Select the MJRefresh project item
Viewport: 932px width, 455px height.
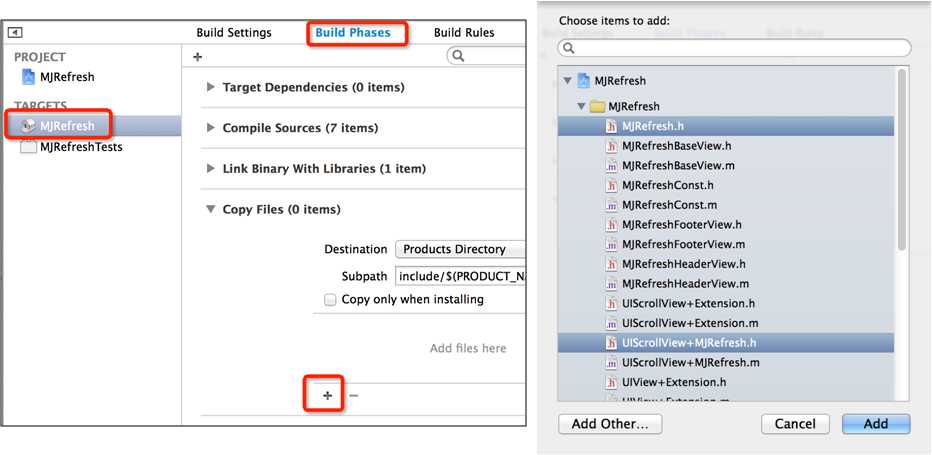(67, 77)
